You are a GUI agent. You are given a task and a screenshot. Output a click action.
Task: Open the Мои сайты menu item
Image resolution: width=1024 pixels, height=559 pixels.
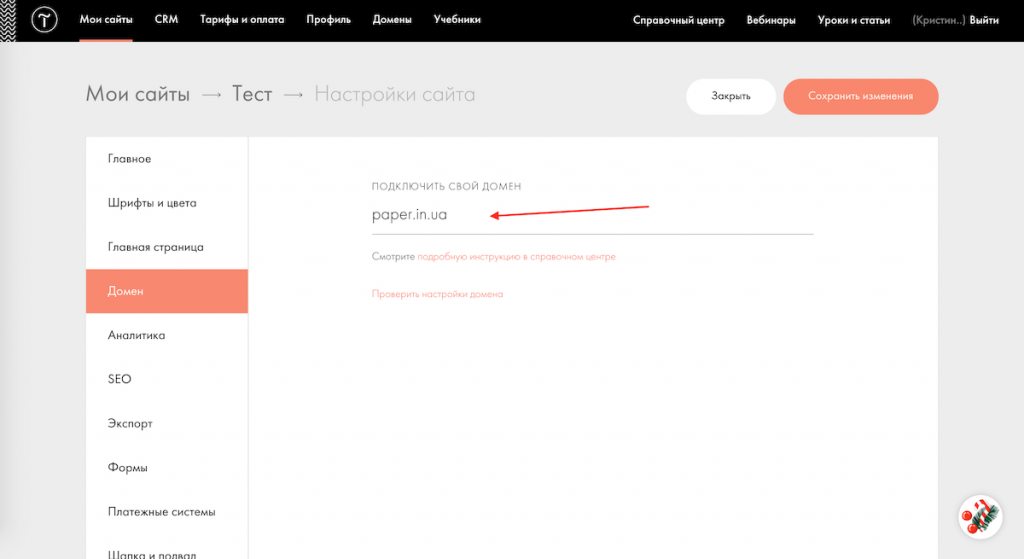click(106, 20)
